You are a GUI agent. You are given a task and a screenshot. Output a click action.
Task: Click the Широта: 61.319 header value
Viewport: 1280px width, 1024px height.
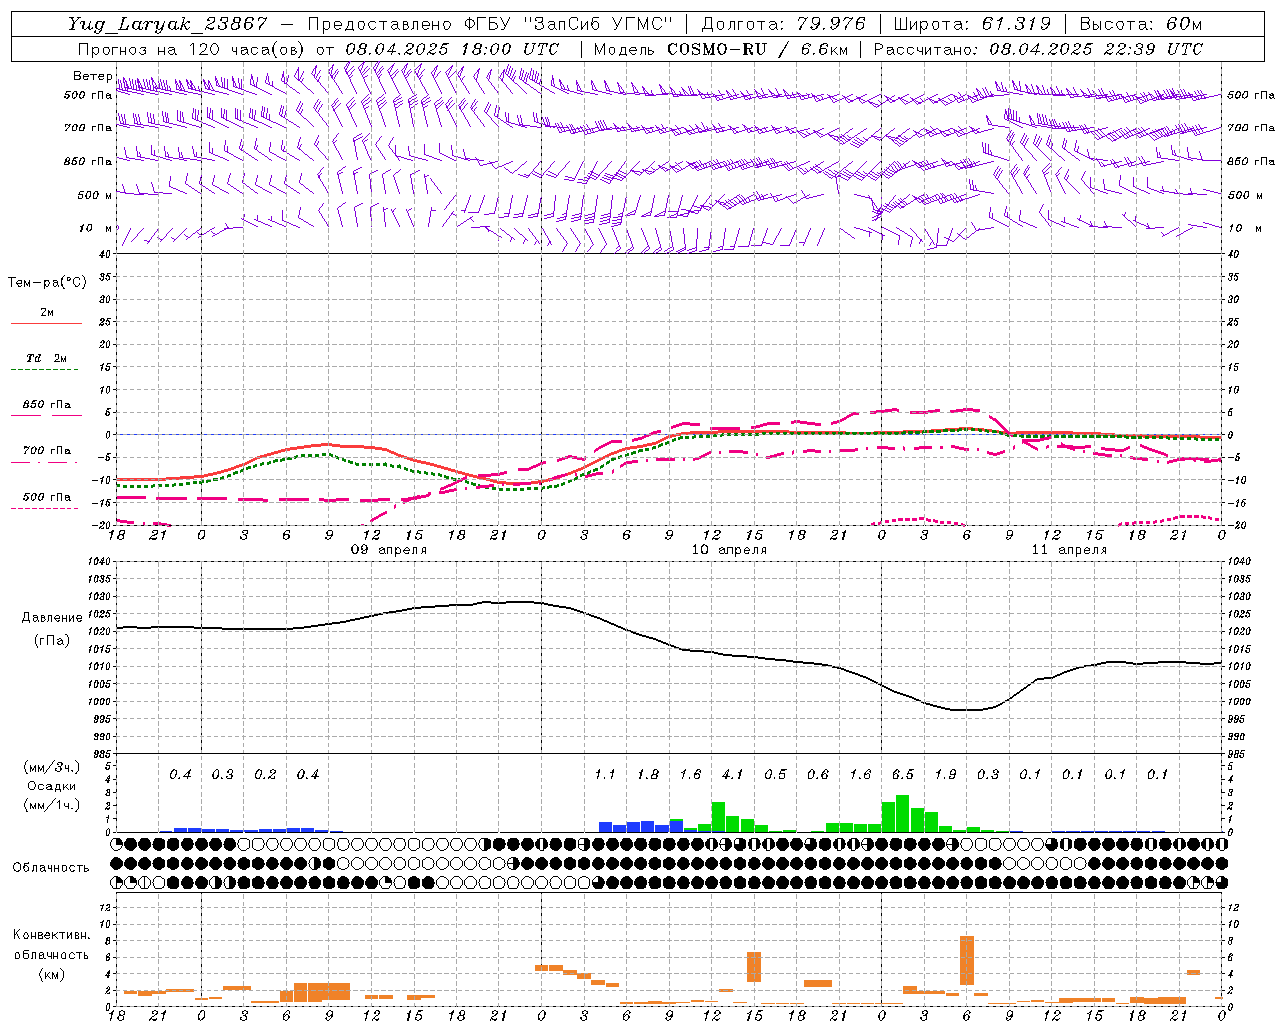[972, 24]
